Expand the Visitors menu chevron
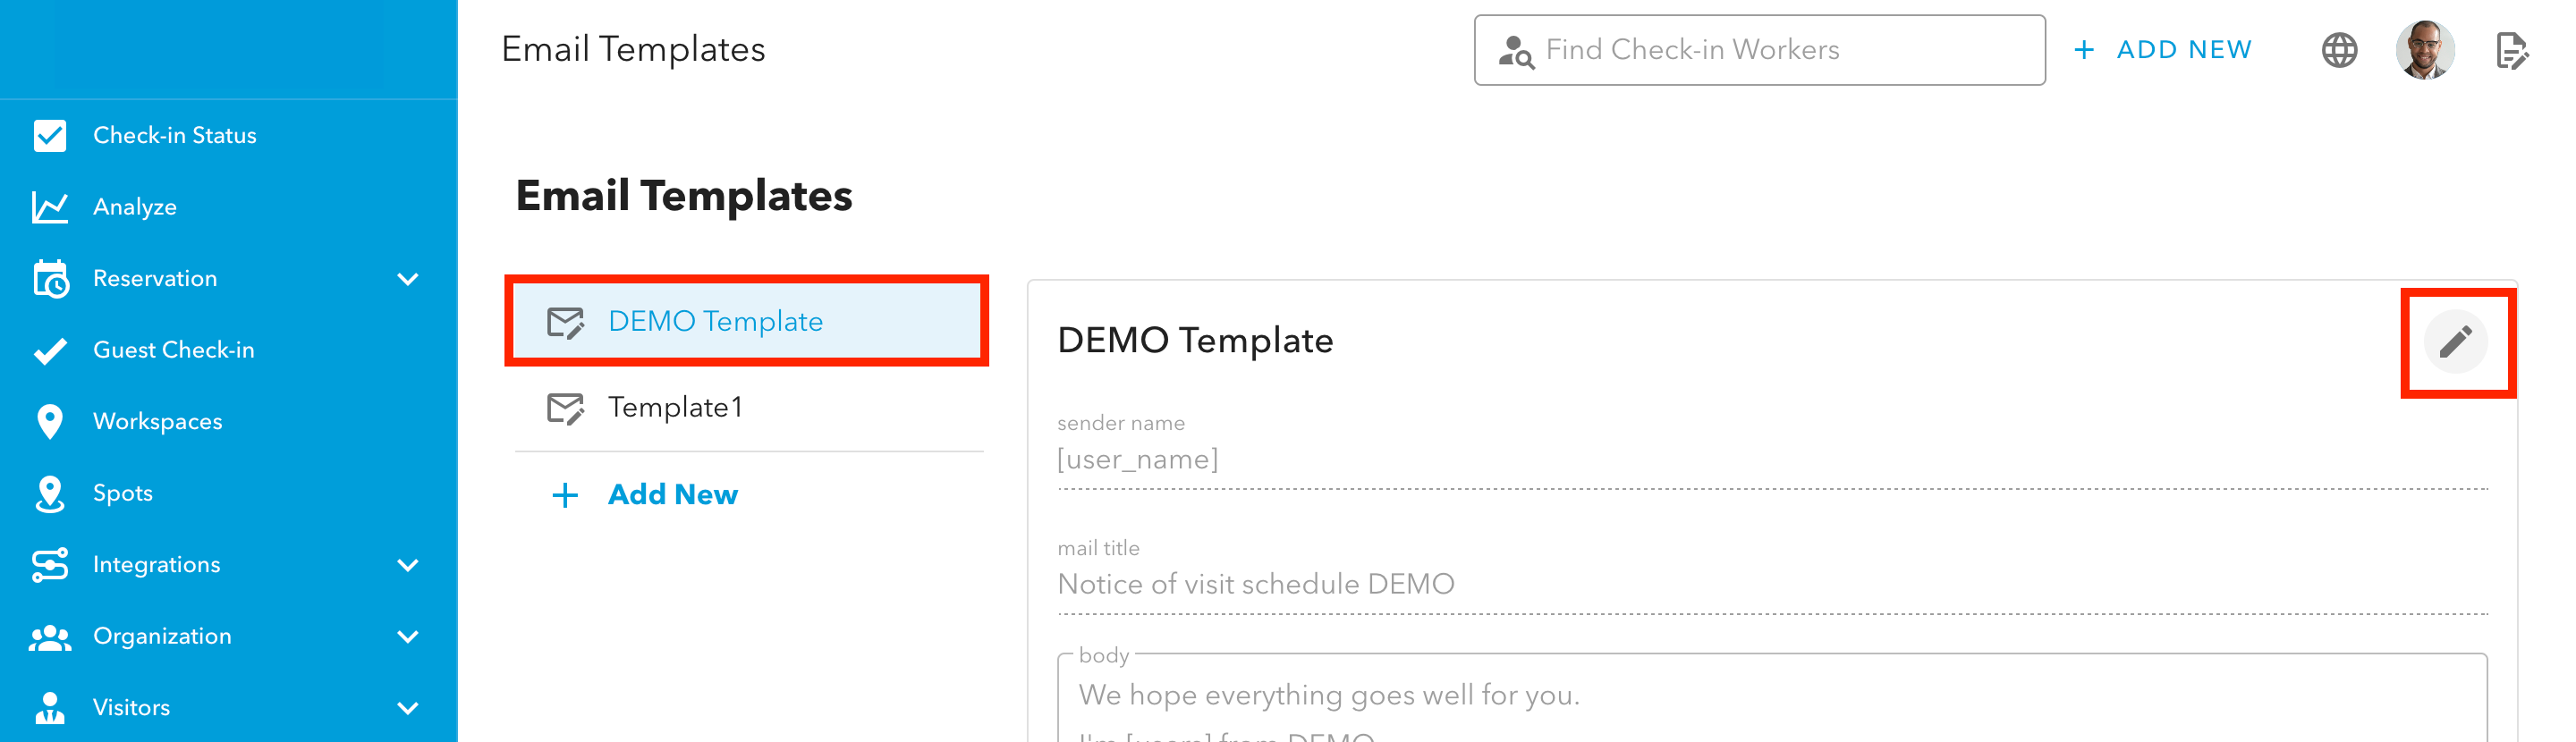2576x742 pixels. pos(408,708)
